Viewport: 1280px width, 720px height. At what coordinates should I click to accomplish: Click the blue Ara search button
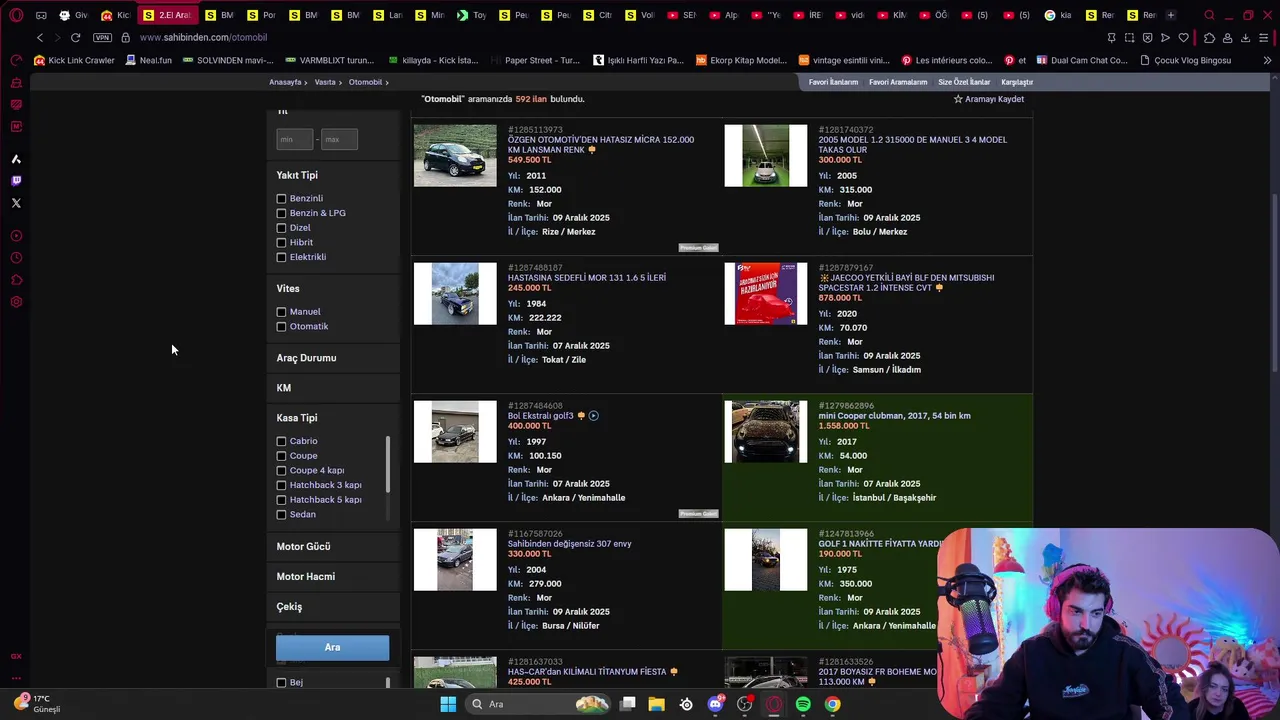pos(332,648)
